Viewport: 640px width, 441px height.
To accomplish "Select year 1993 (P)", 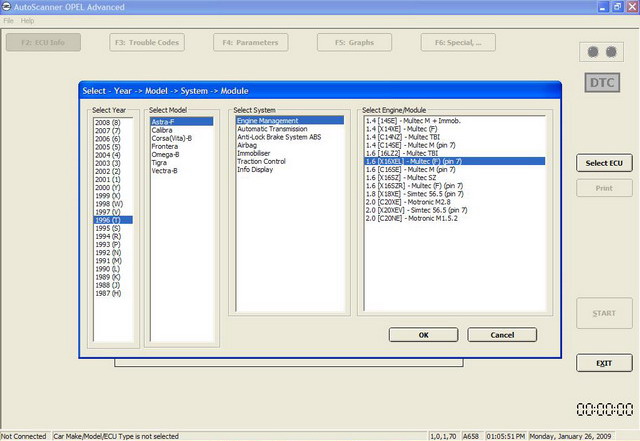I will pyautogui.click(x=113, y=245).
